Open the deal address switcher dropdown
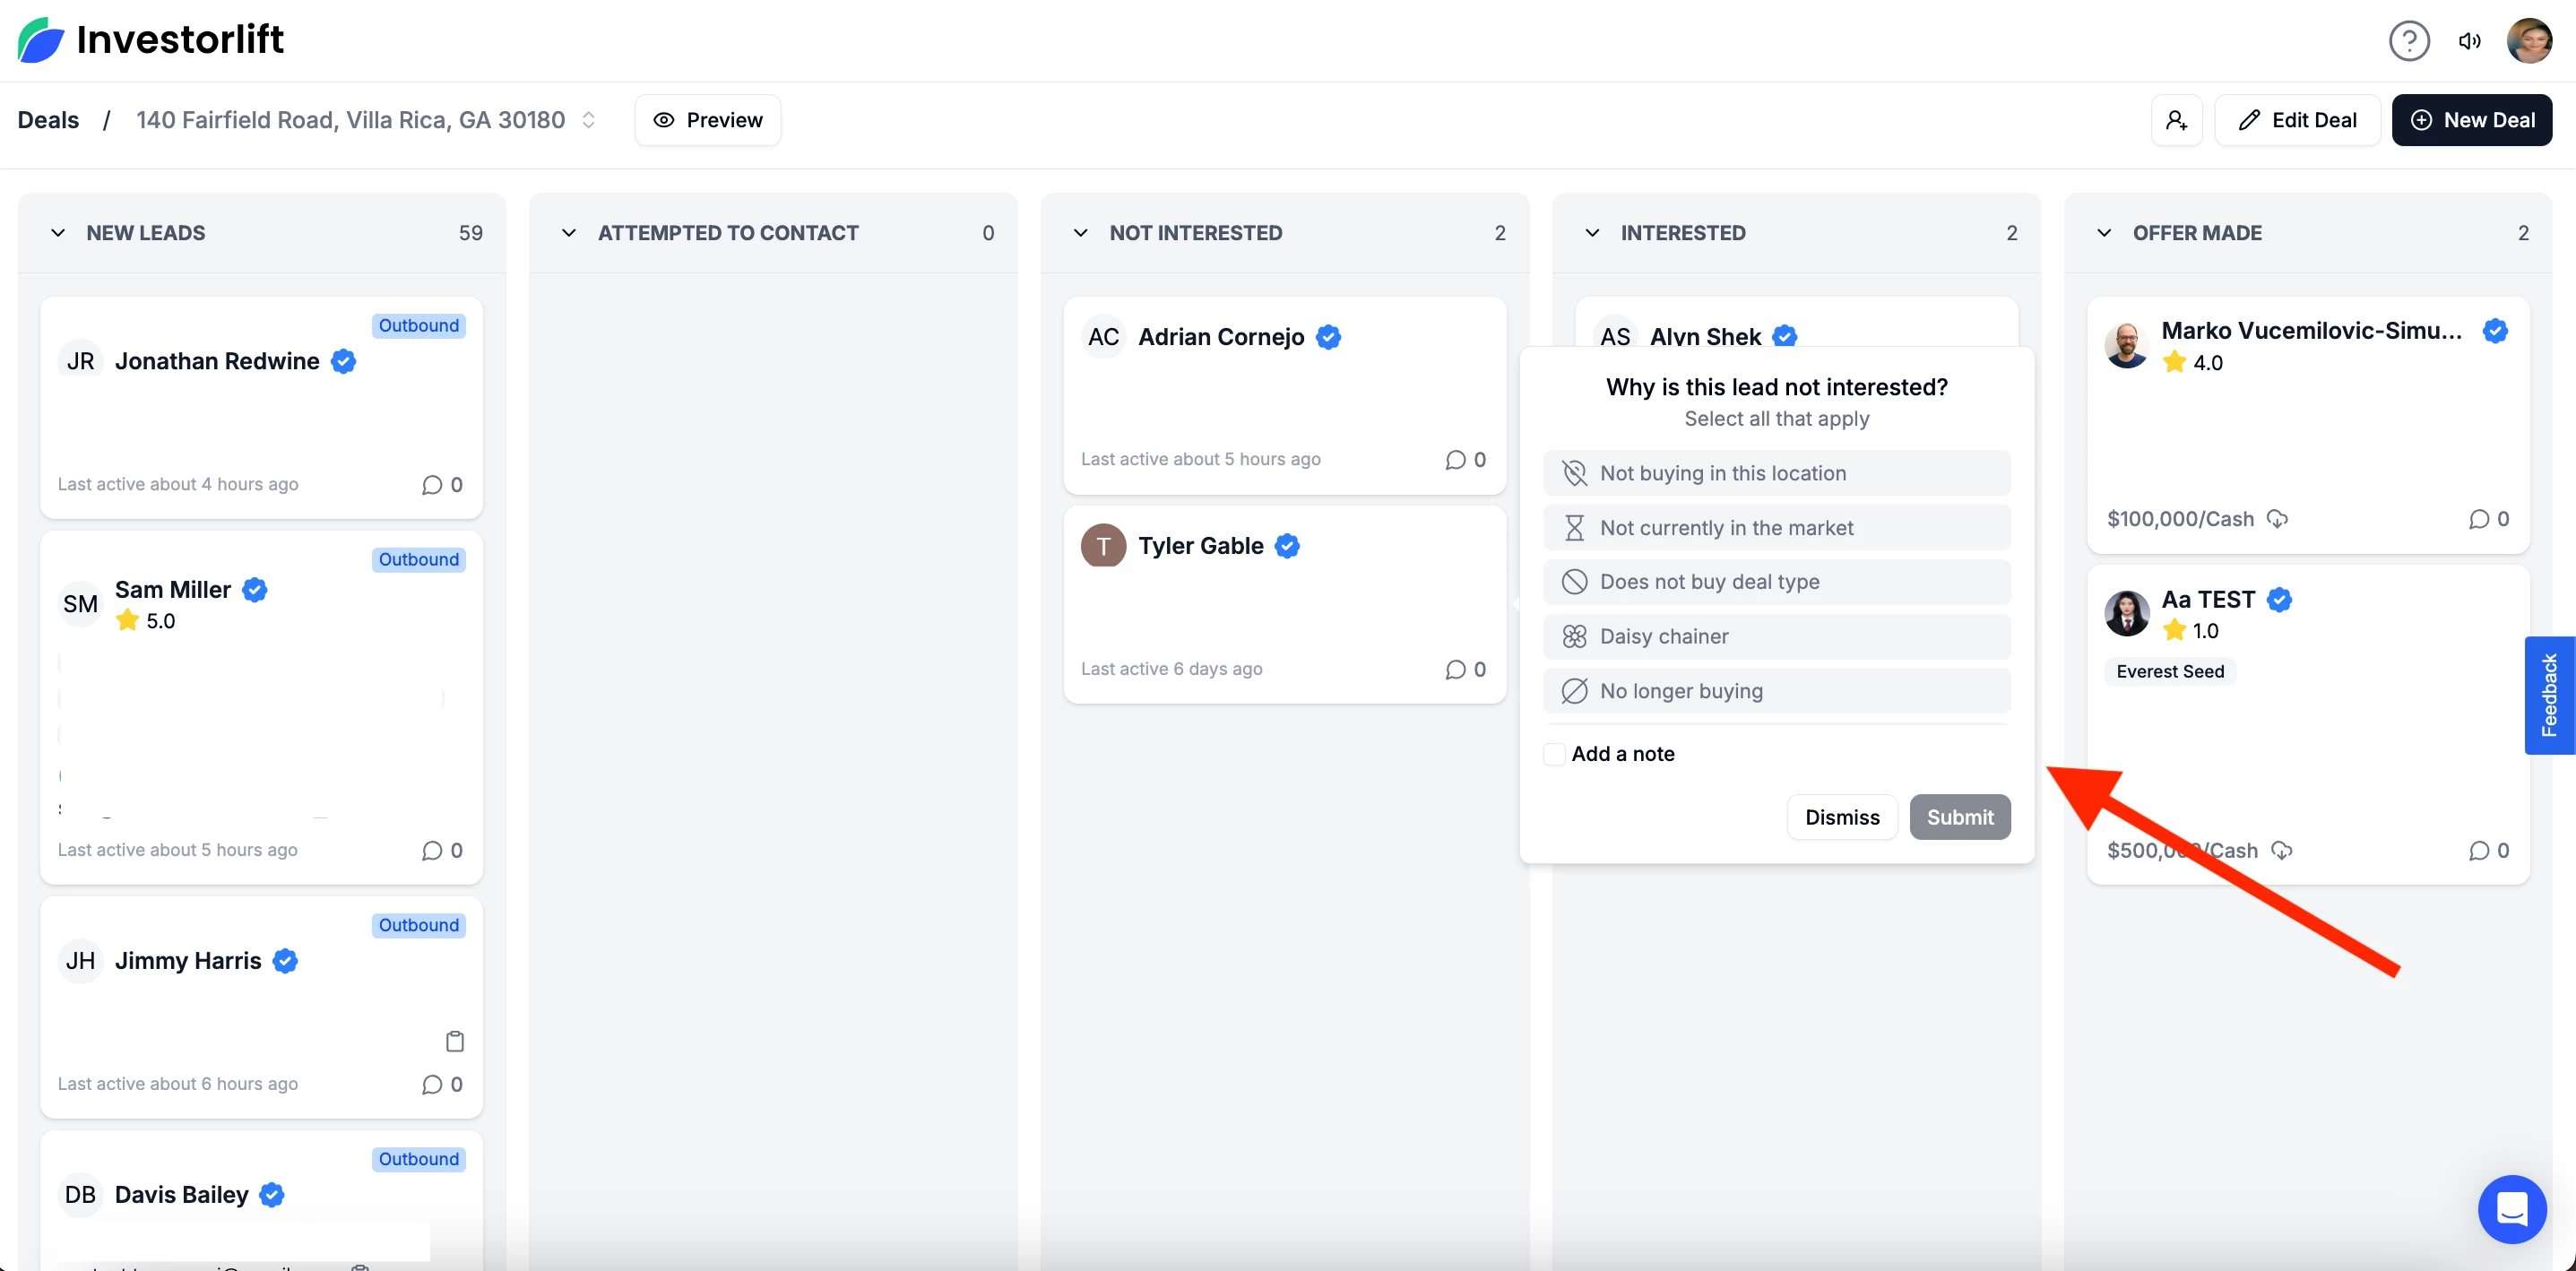 [x=589, y=120]
